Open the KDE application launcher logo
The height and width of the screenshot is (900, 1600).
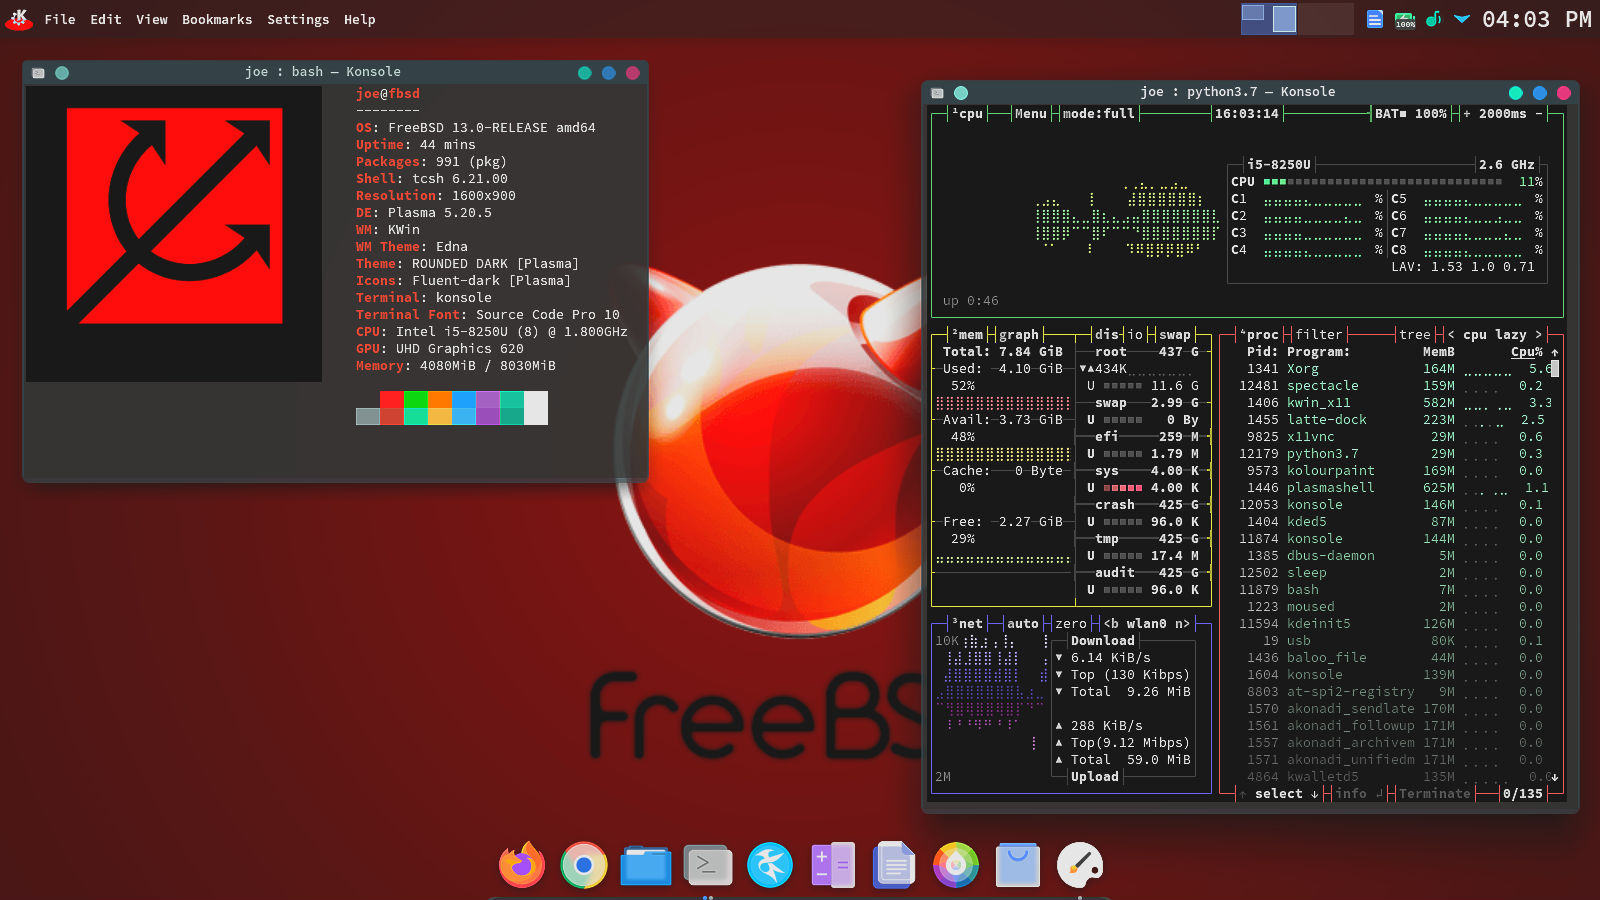(x=19, y=18)
